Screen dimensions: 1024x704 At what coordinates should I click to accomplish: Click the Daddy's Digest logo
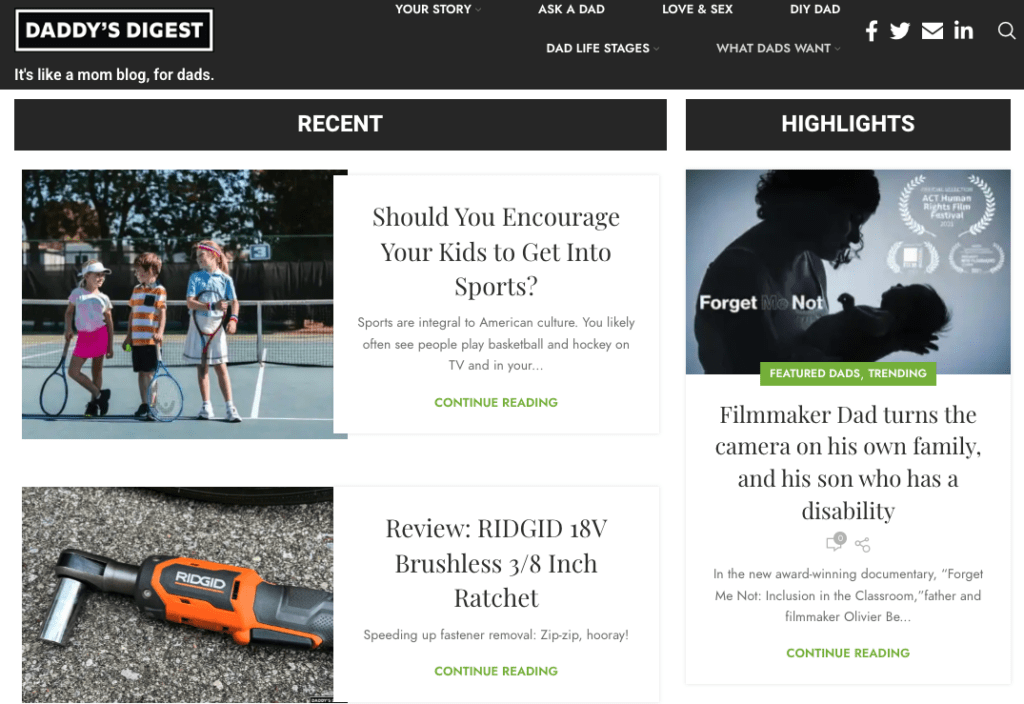coord(114,30)
